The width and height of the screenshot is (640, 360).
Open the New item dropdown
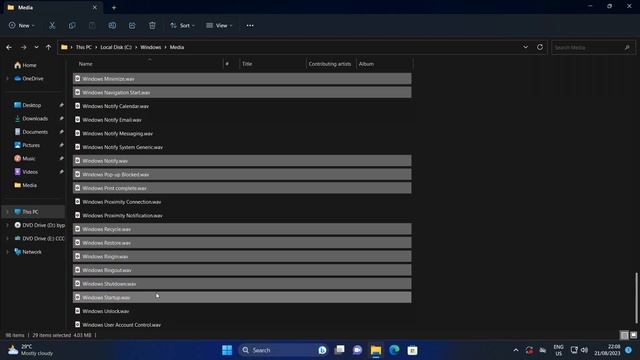click(x=22, y=25)
